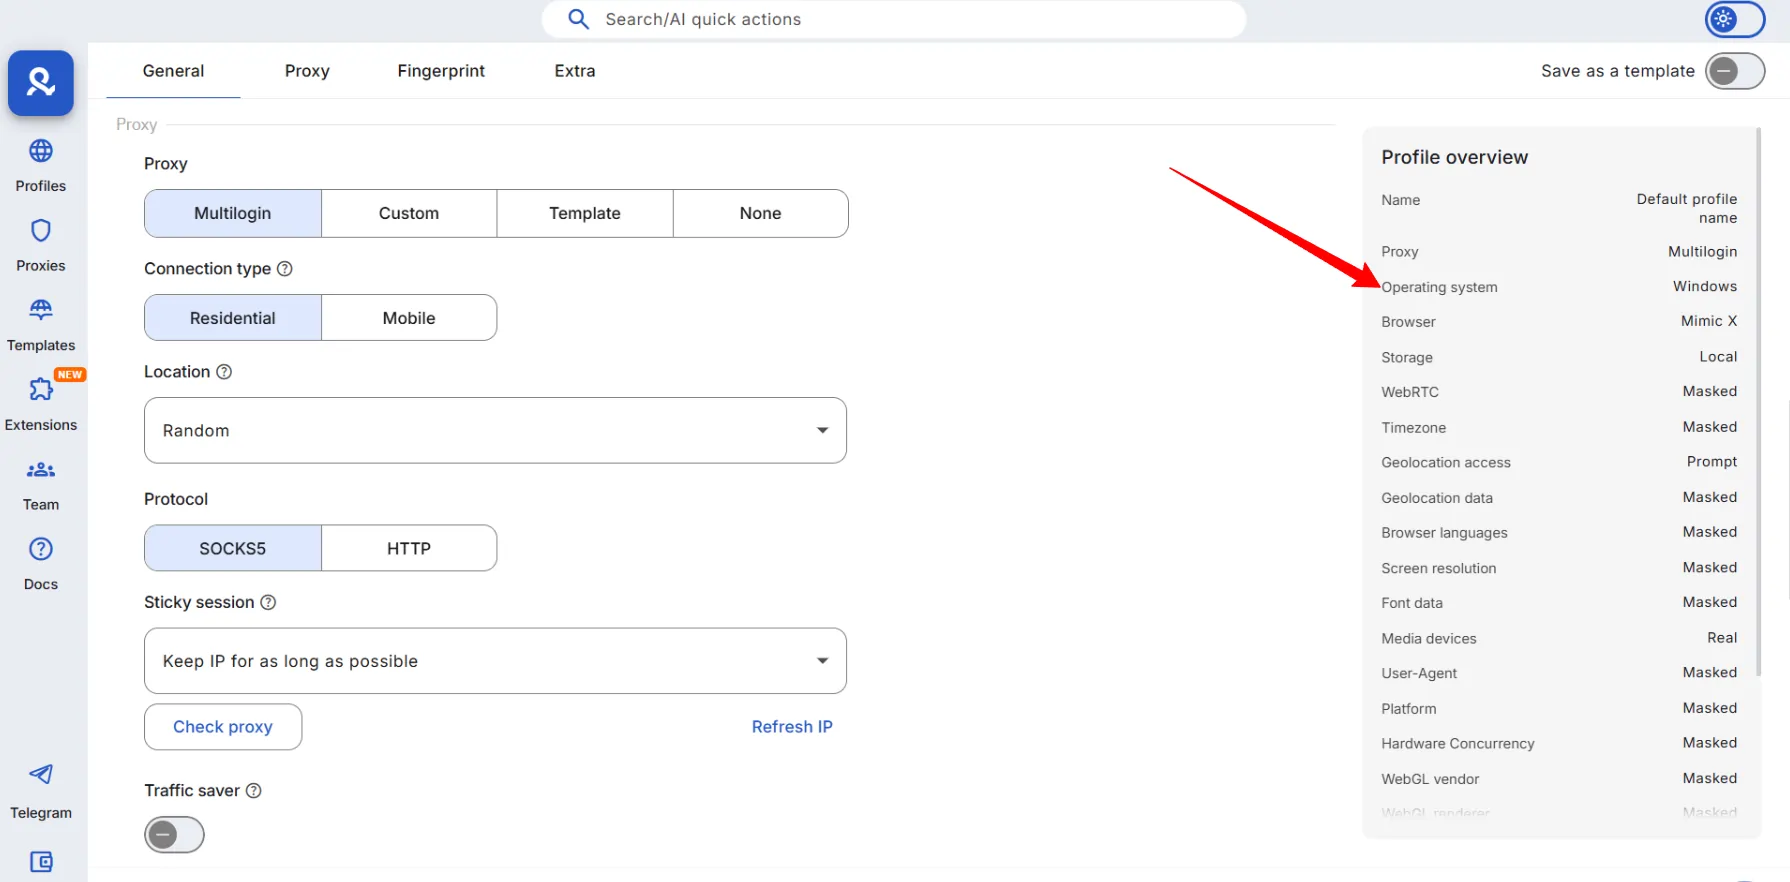Click the Multilogin logo icon
This screenshot has width=1790, height=882.
(41, 83)
